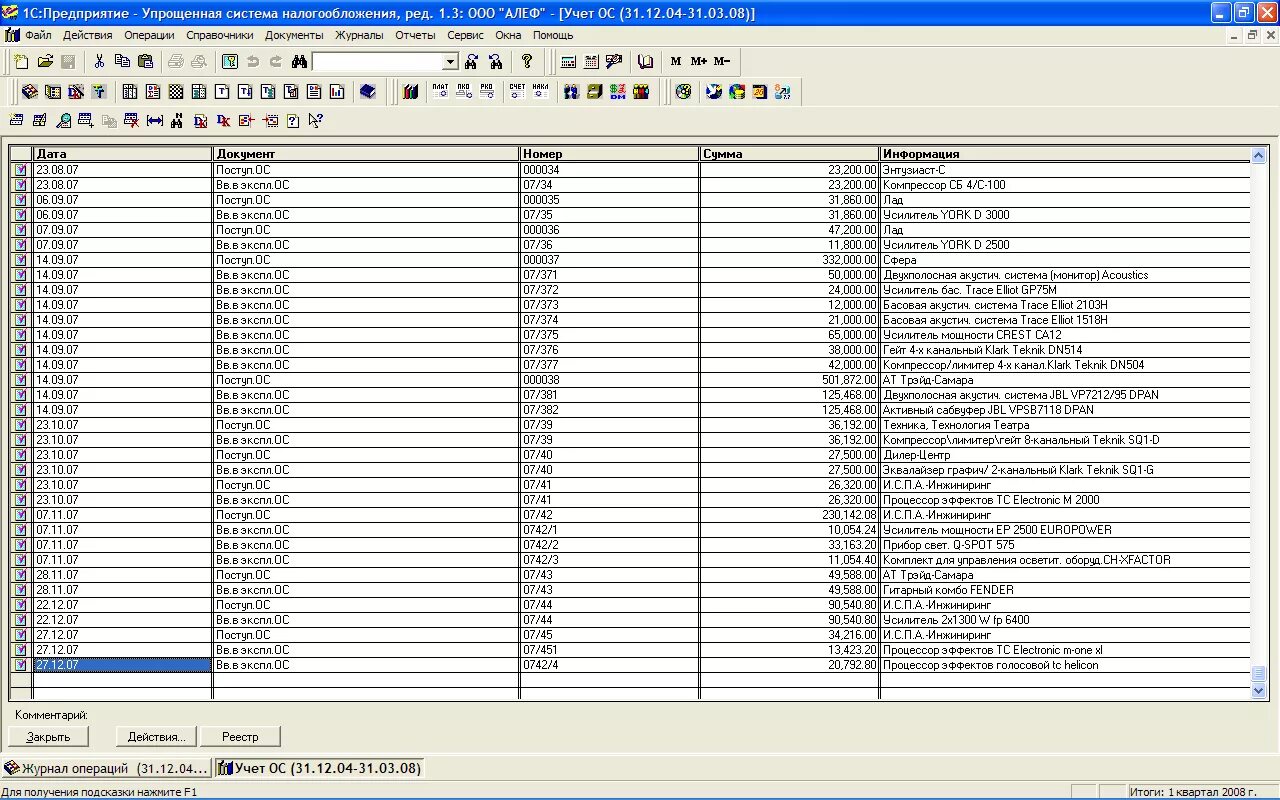Click the colored books journals icon
This screenshot has height=800, width=1280.
point(410,91)
